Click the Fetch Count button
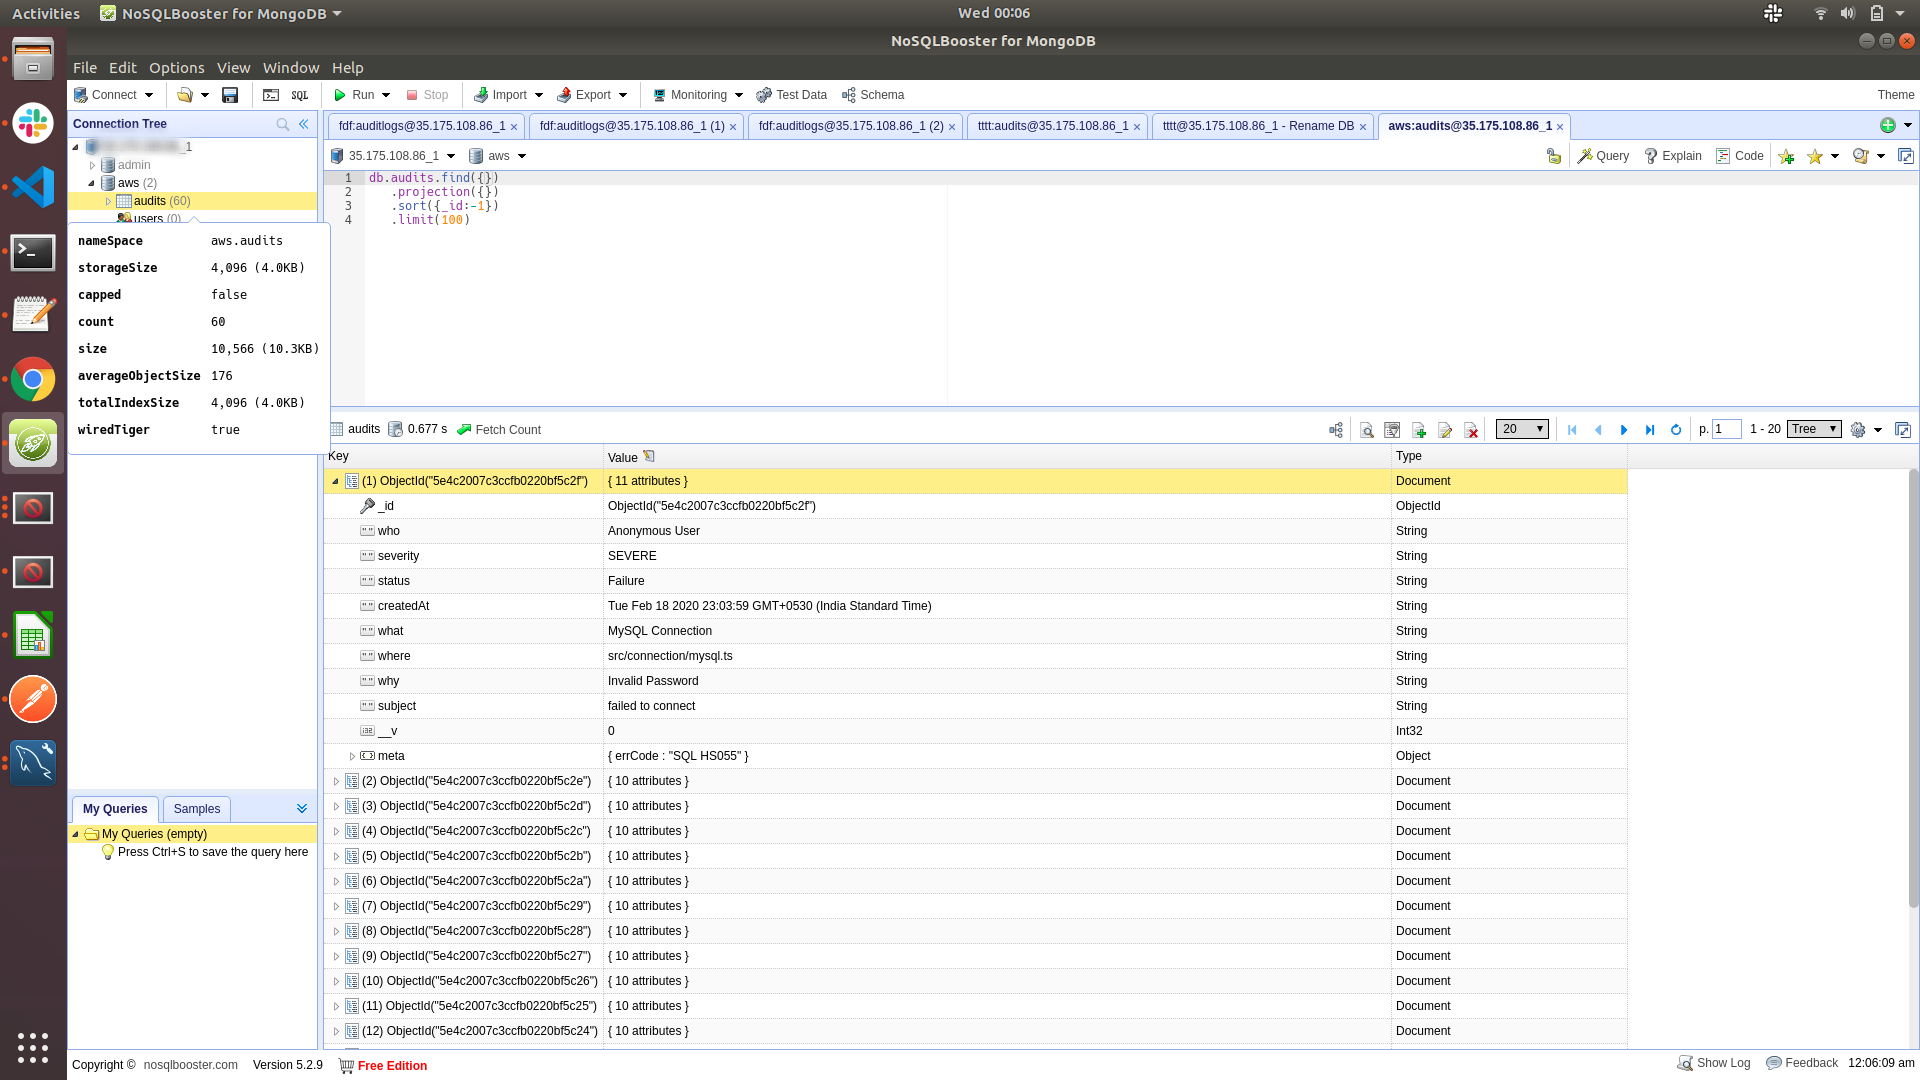This screenshot has width=1920, height=1080. tap(499, 430)
